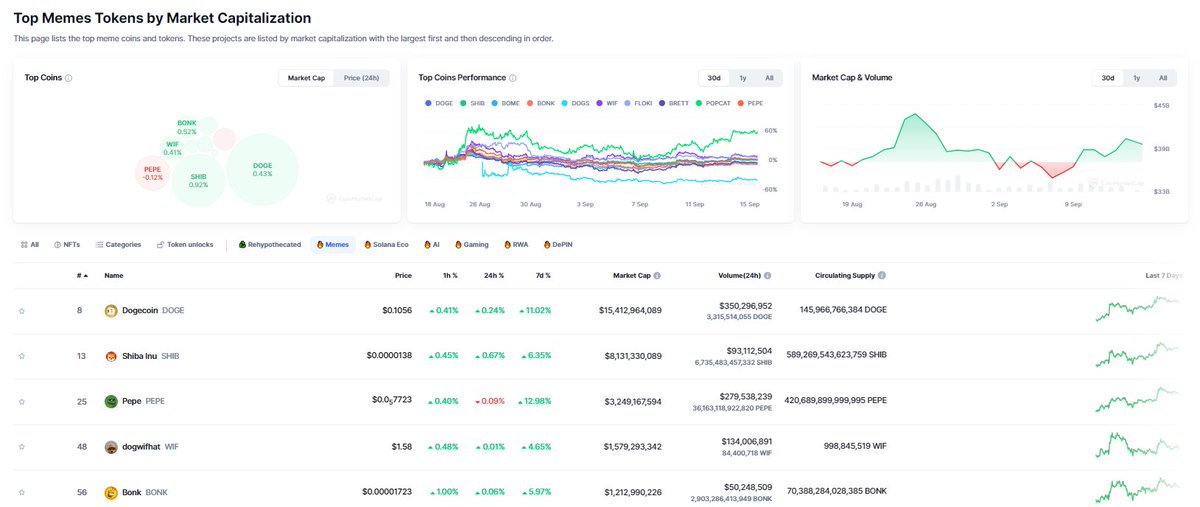
Task: Toggle DOGE series in performance legend
Action: (437, 102)
